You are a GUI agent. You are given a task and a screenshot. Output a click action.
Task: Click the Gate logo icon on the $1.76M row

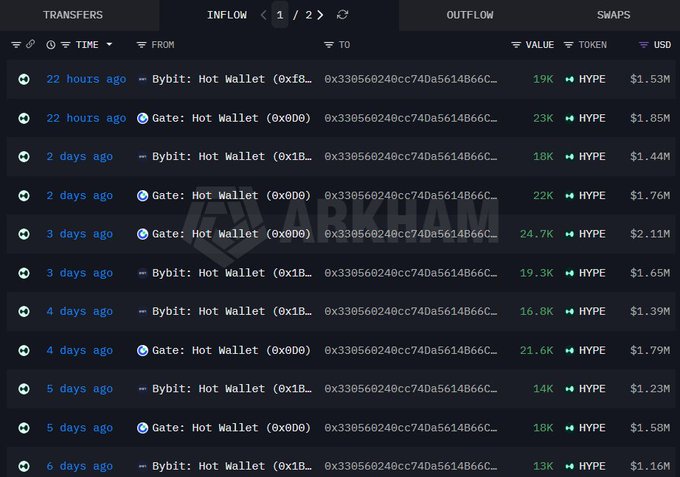[142, 196]
